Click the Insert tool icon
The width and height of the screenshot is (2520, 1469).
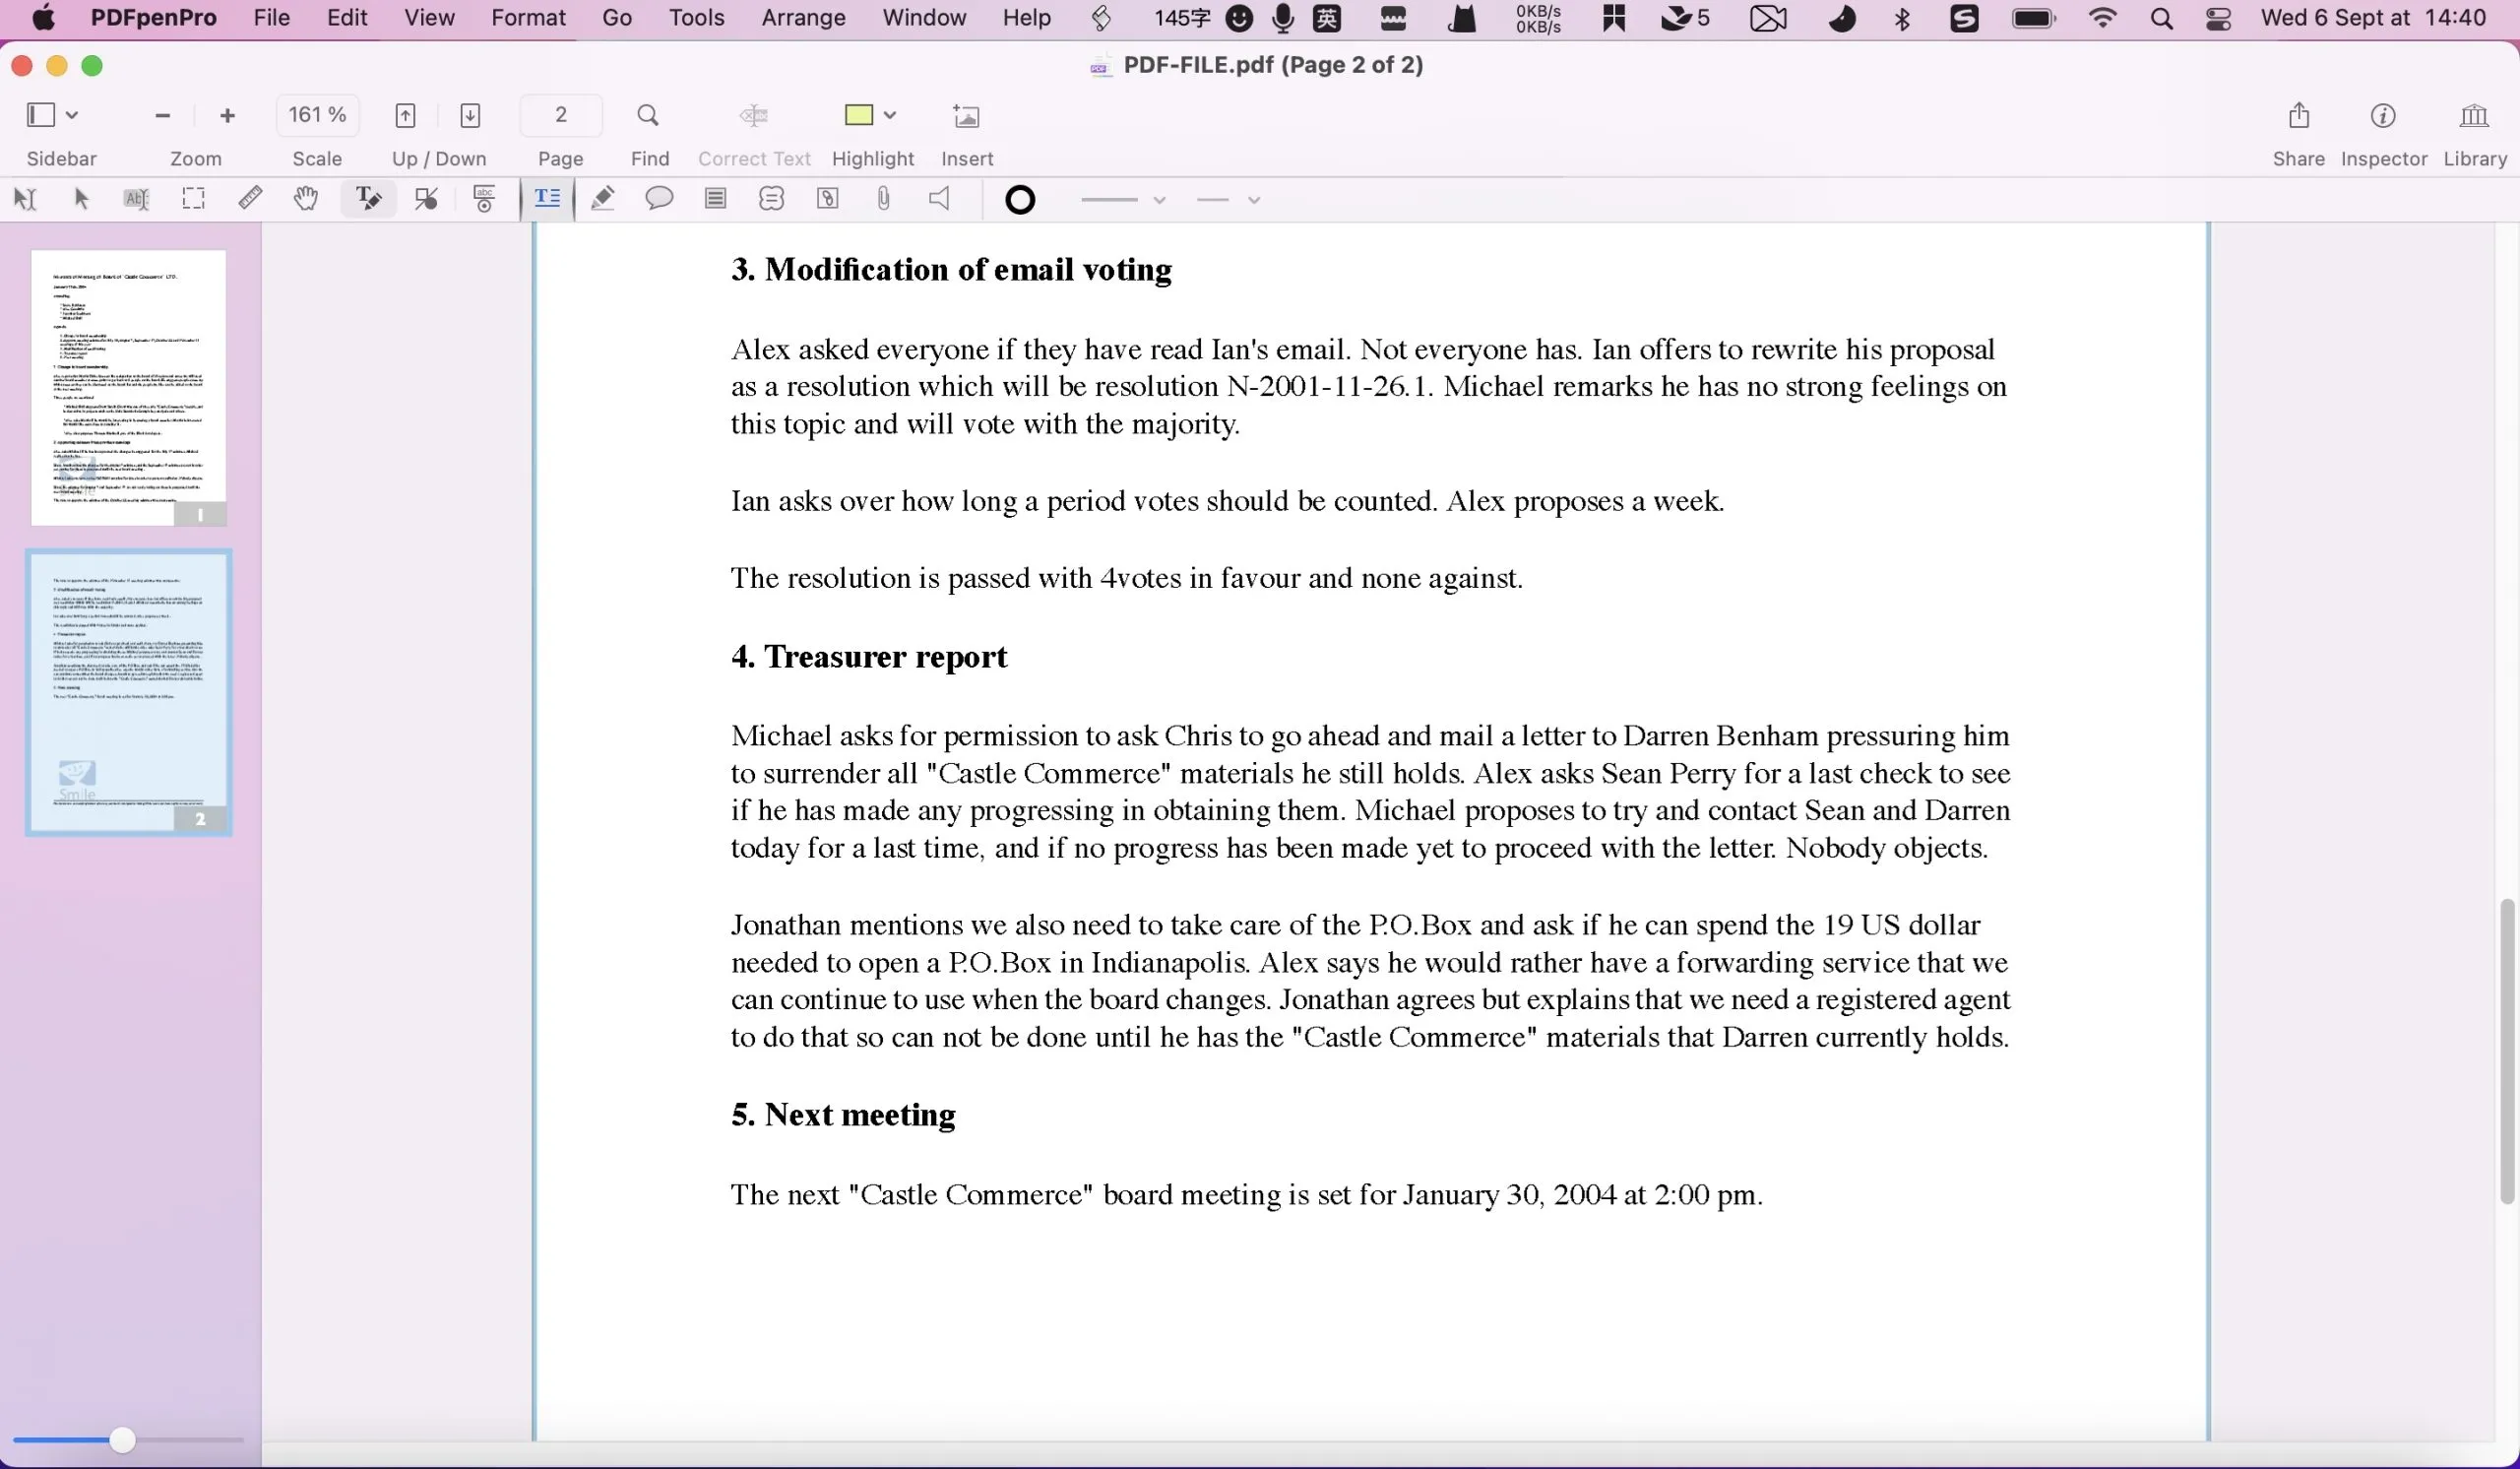click(969, 115)
